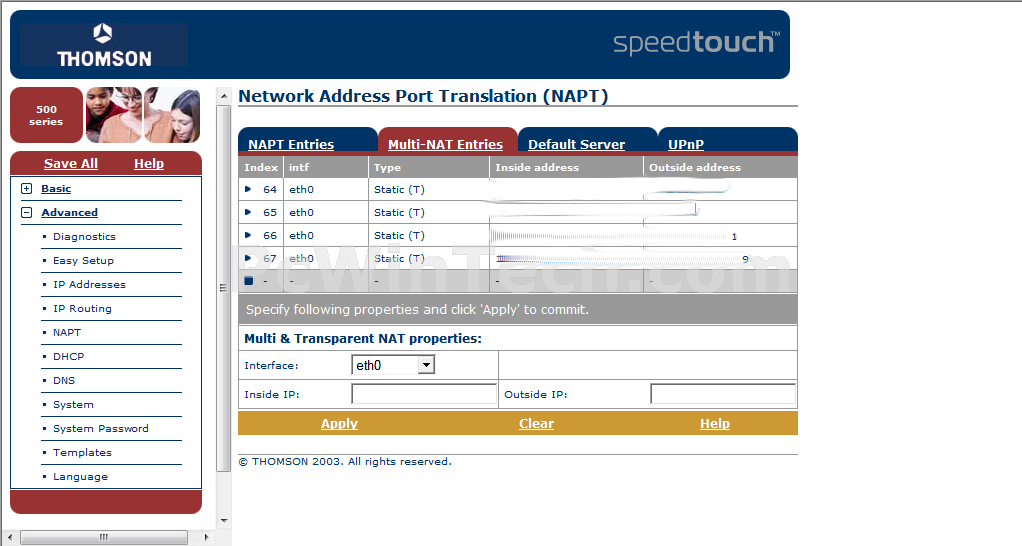Switch to the Multi-NAT Entries tab
1022x546 pixels.
click(445, 144)
